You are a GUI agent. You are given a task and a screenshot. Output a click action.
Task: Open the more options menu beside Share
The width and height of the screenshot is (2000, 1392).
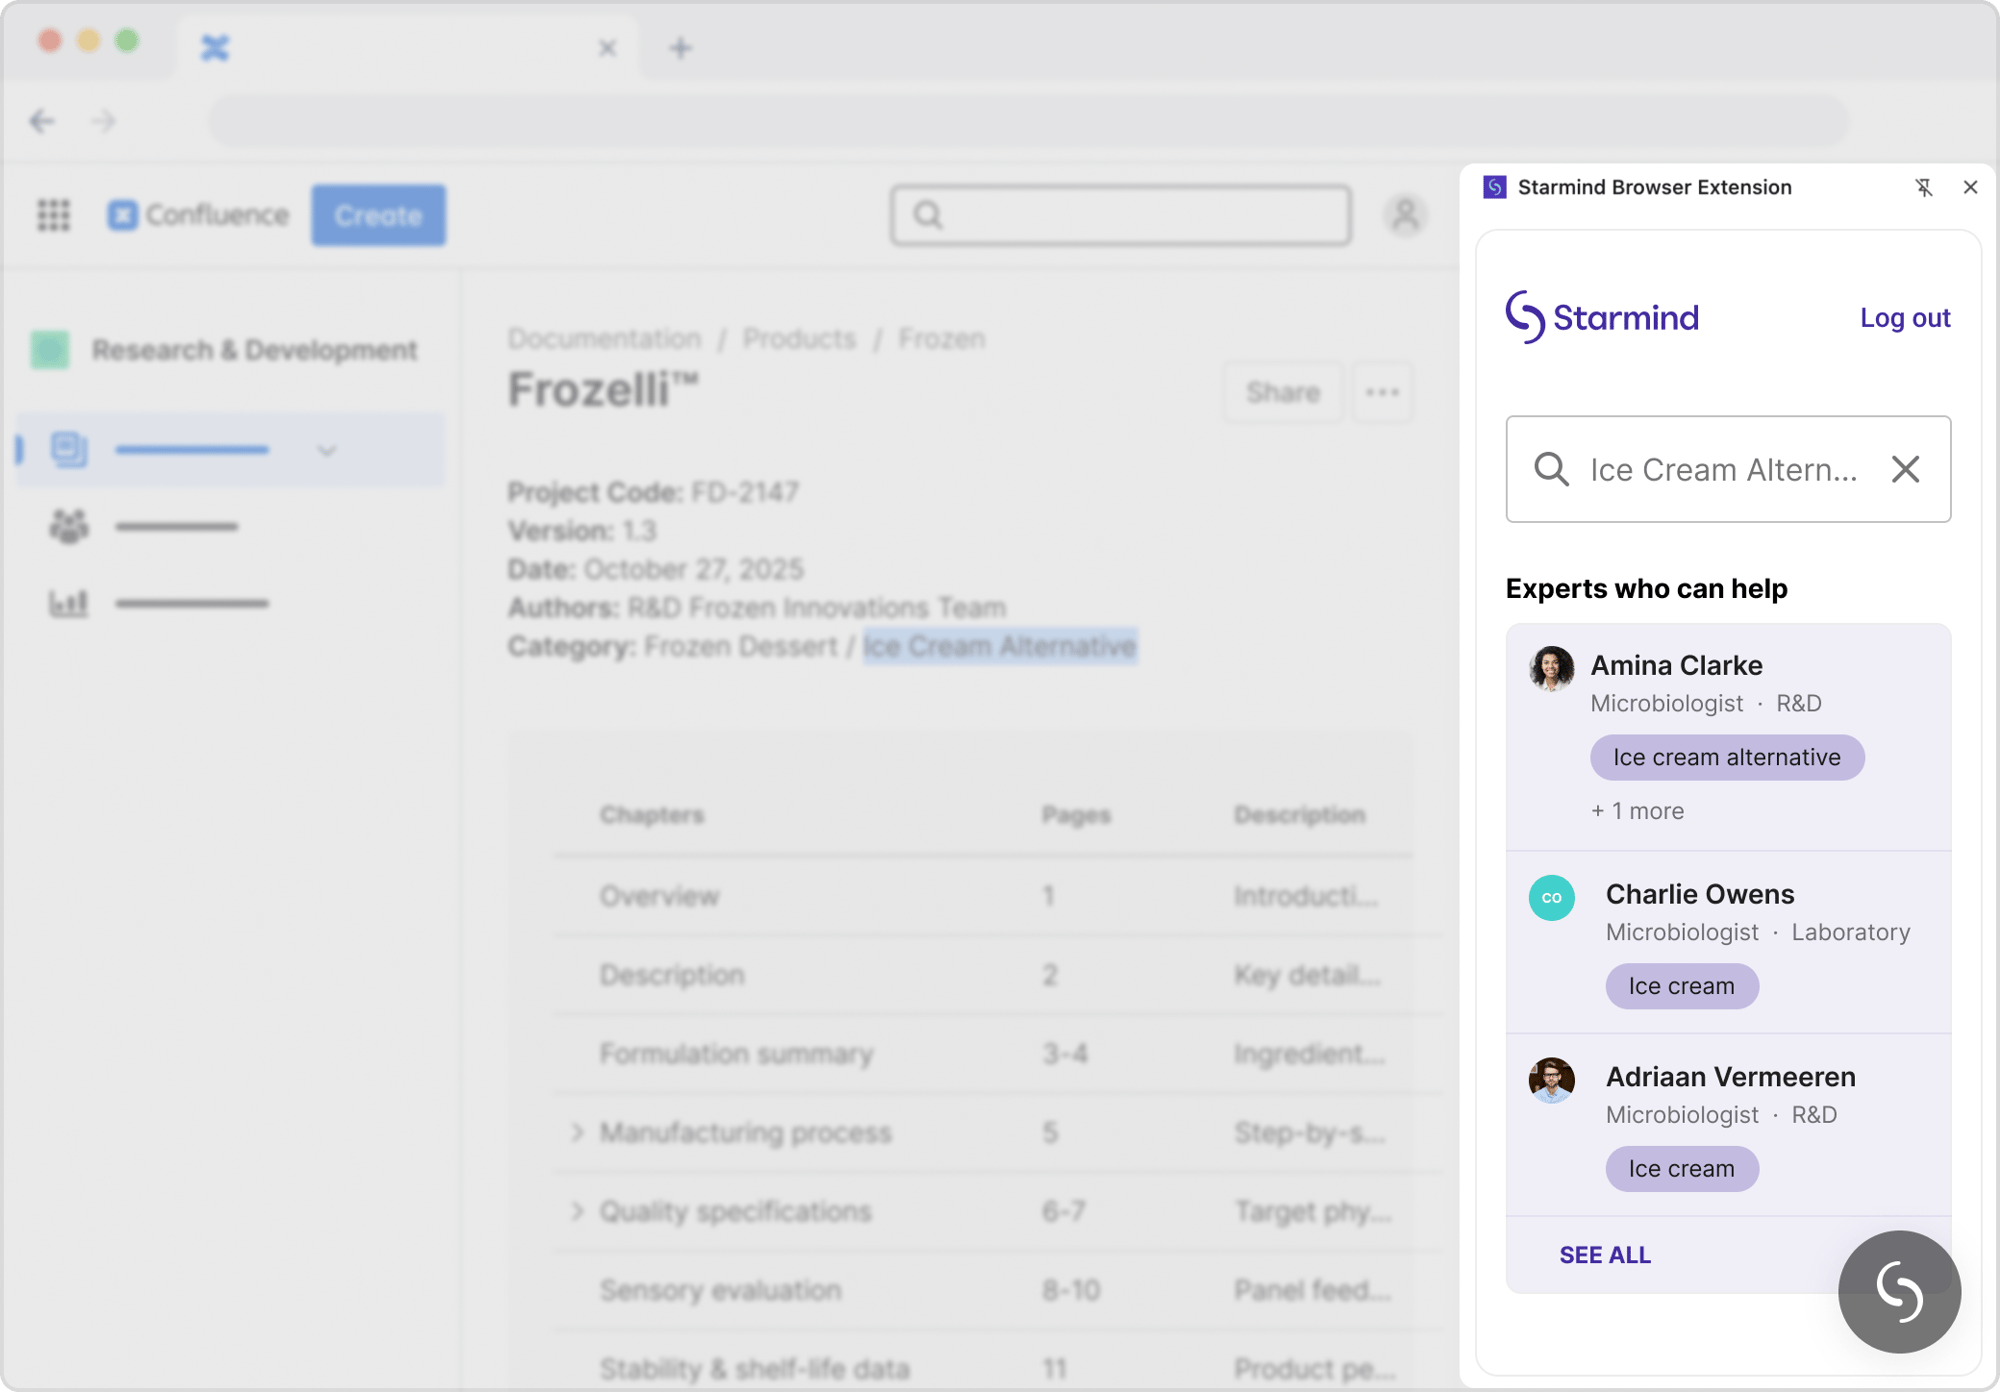point(1381,392)
